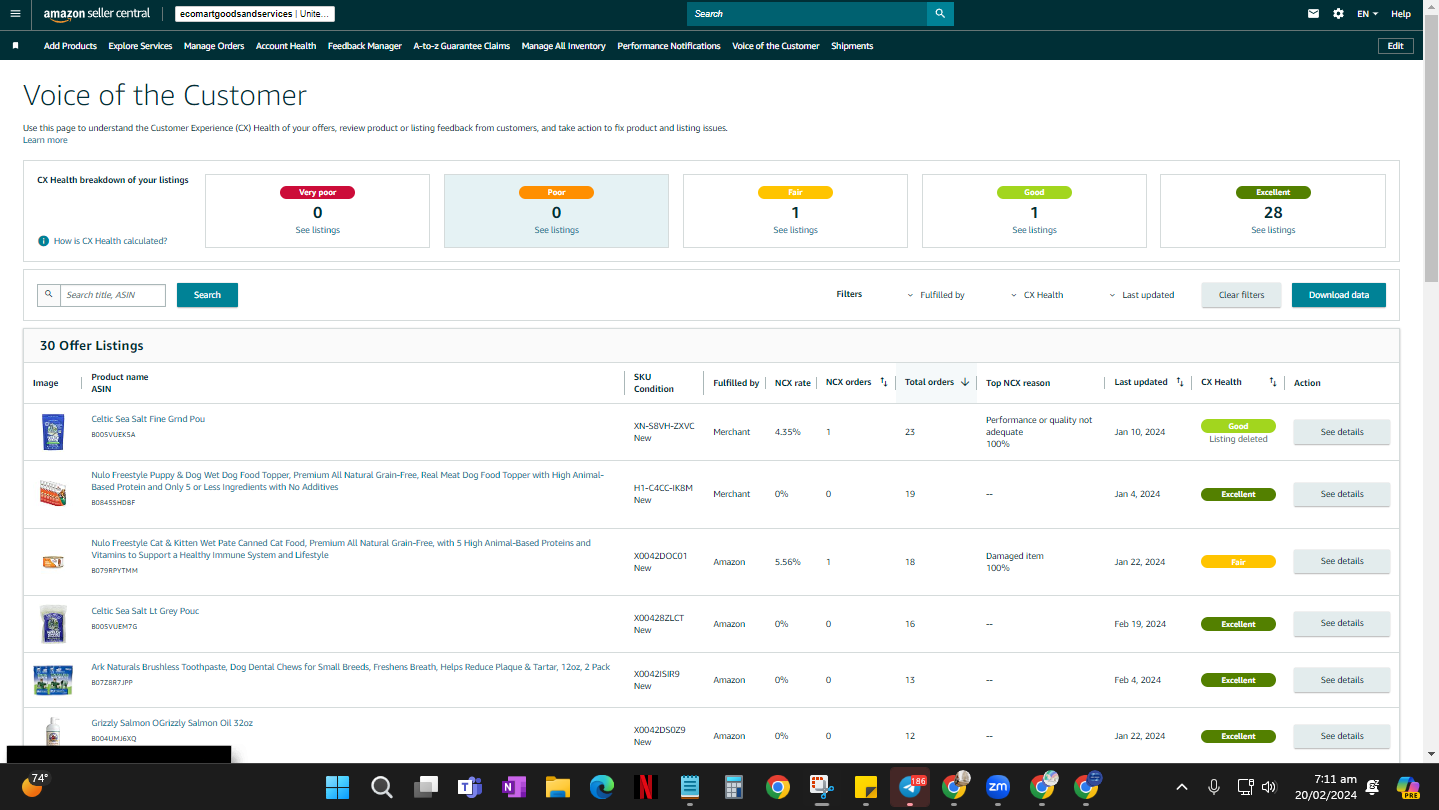Viewport: 1439px width, 810px height.
Task: Open Manage All Inventory
Action: point(564,46)
